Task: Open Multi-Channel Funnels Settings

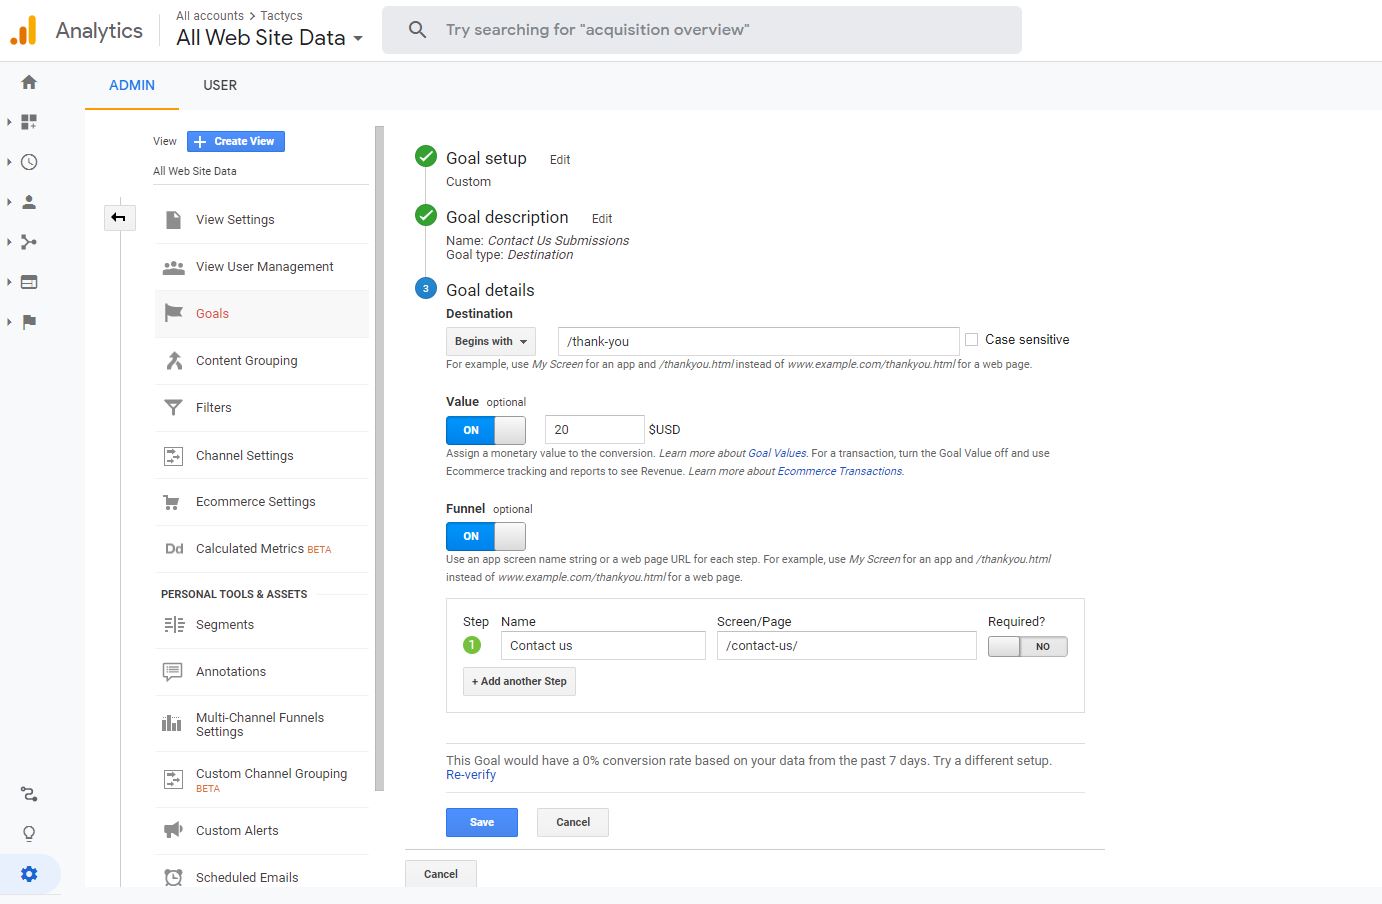Action: point(262,725)
